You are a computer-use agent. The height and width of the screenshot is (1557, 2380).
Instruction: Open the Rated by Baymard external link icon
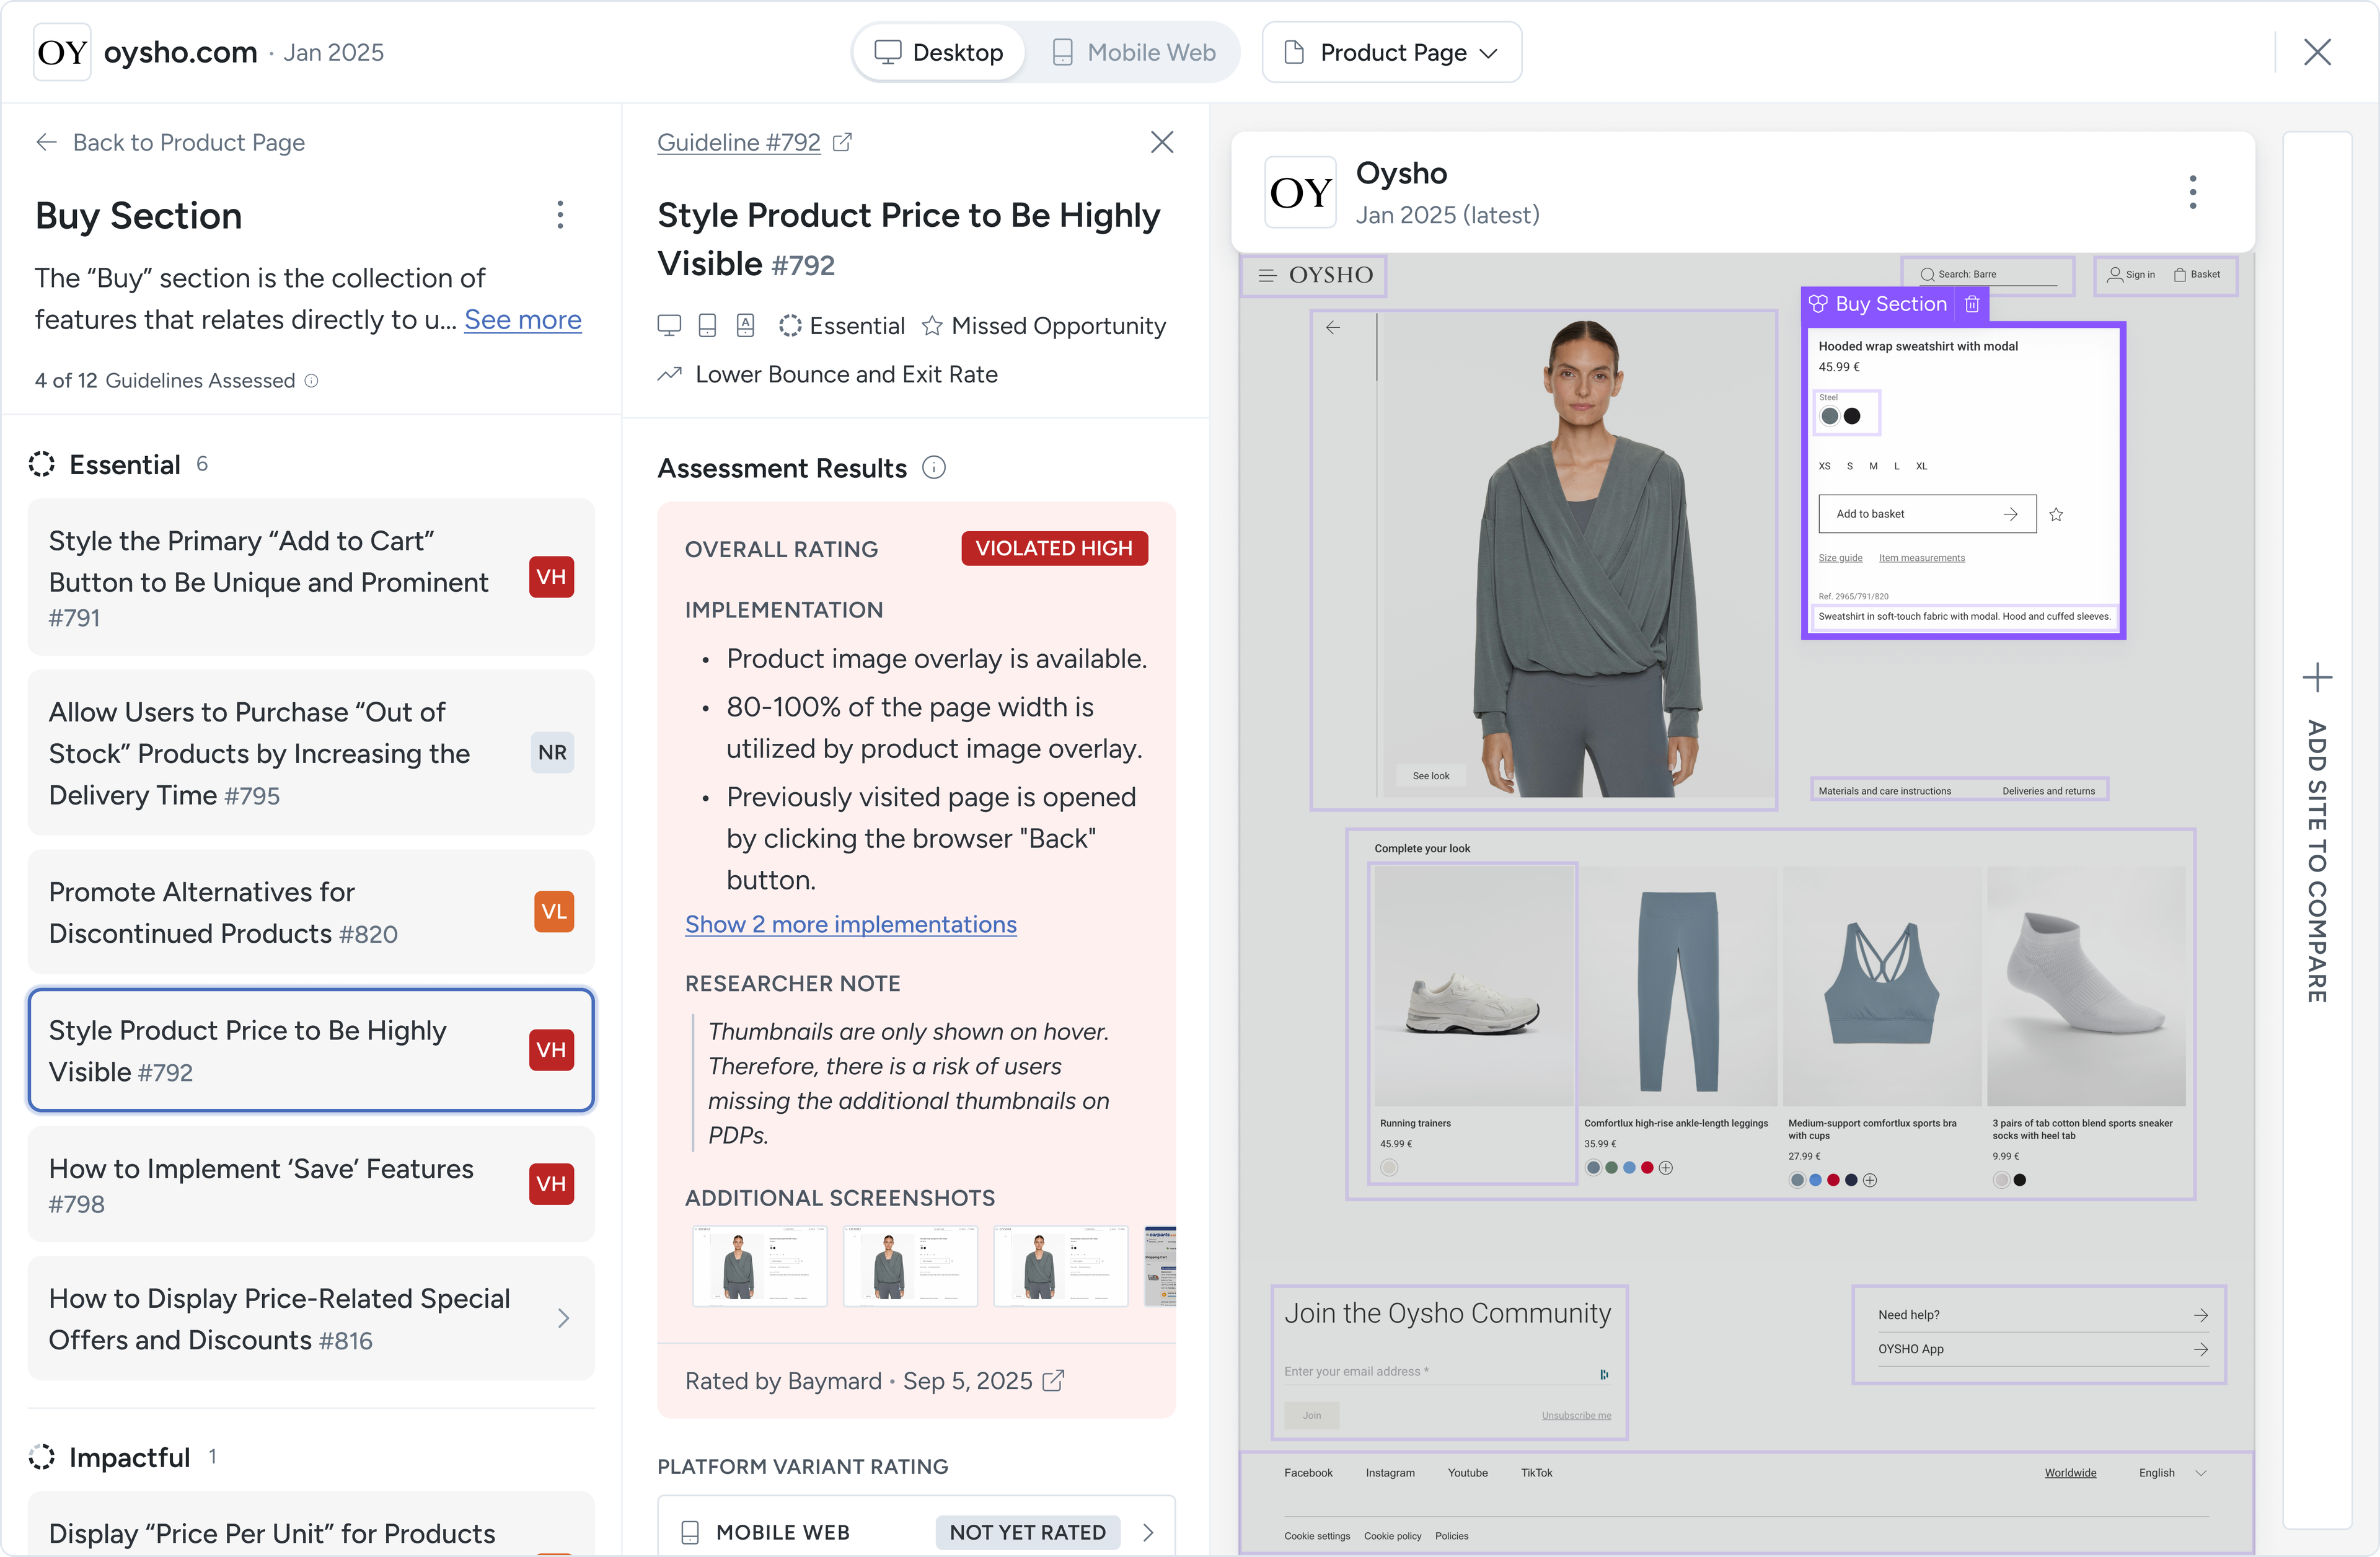click(x=1053, y=1381)
